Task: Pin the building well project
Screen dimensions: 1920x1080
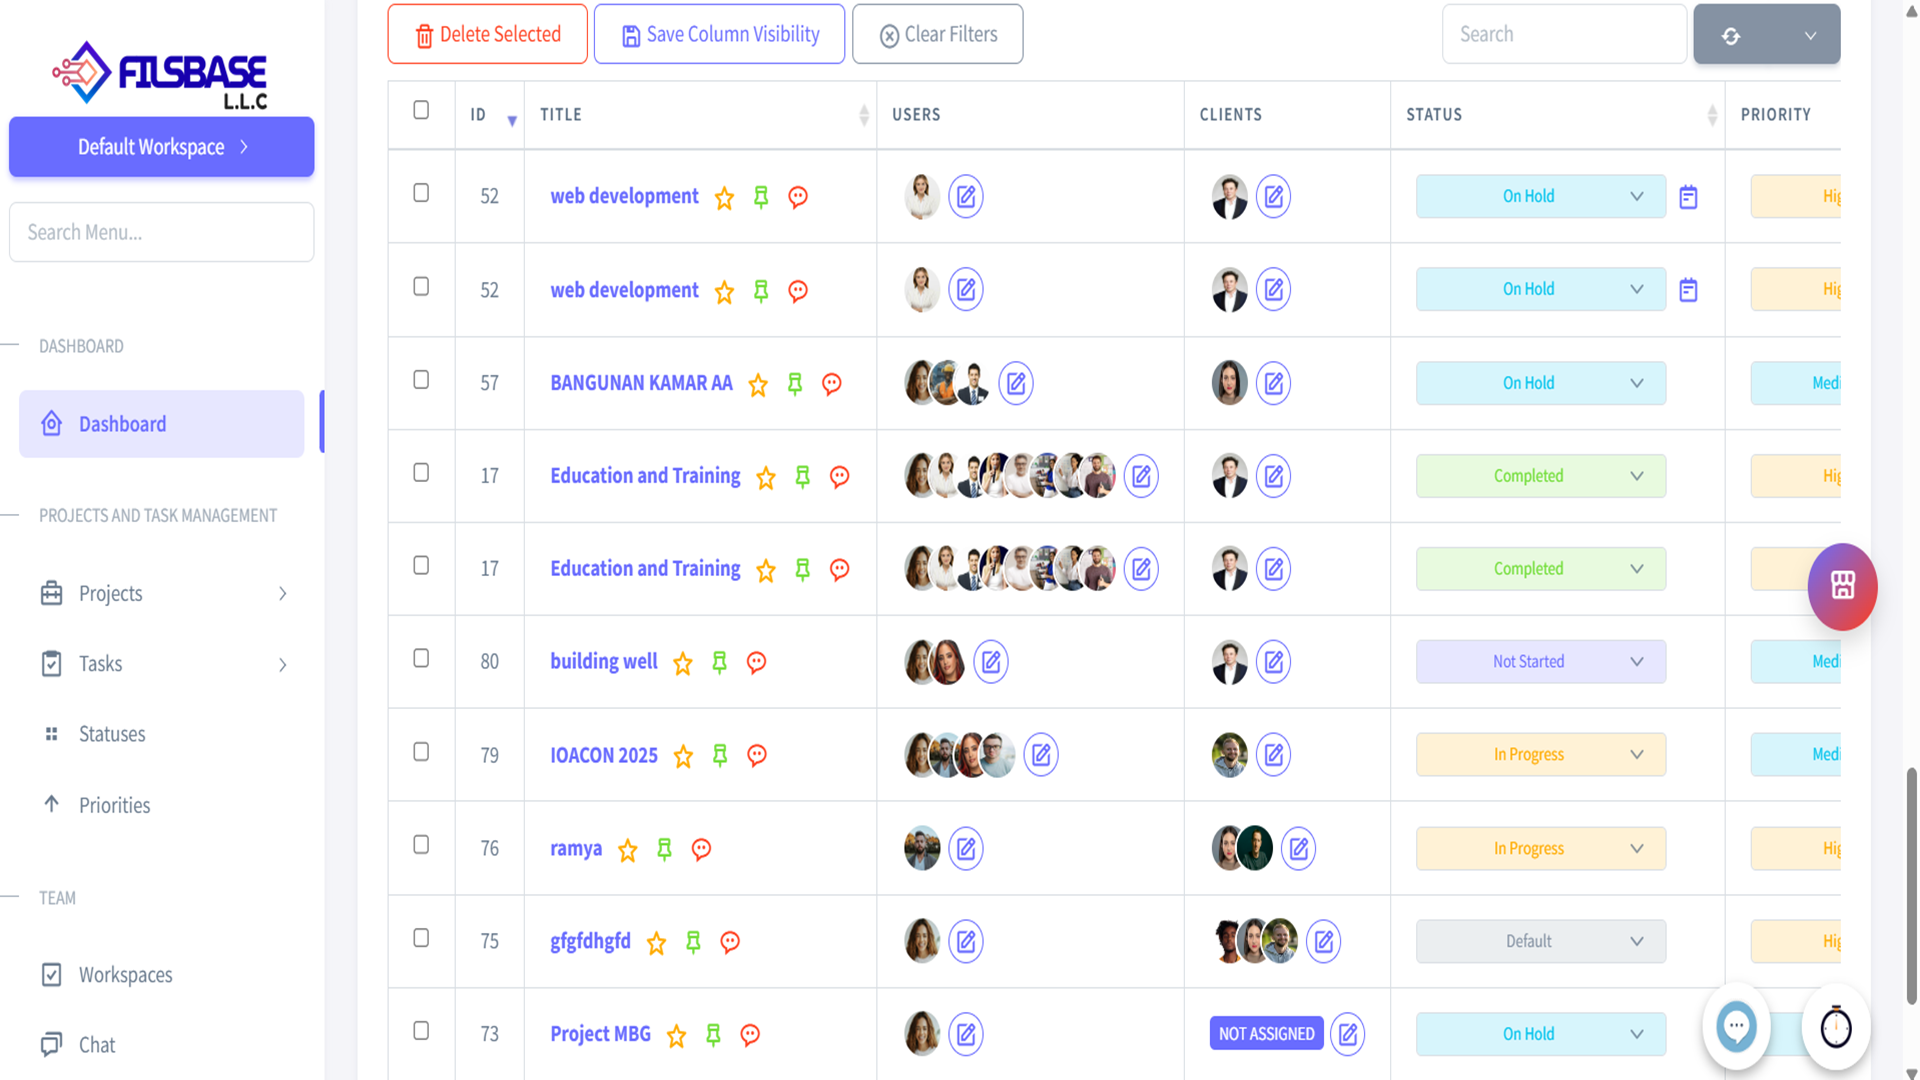Action: 719,662
